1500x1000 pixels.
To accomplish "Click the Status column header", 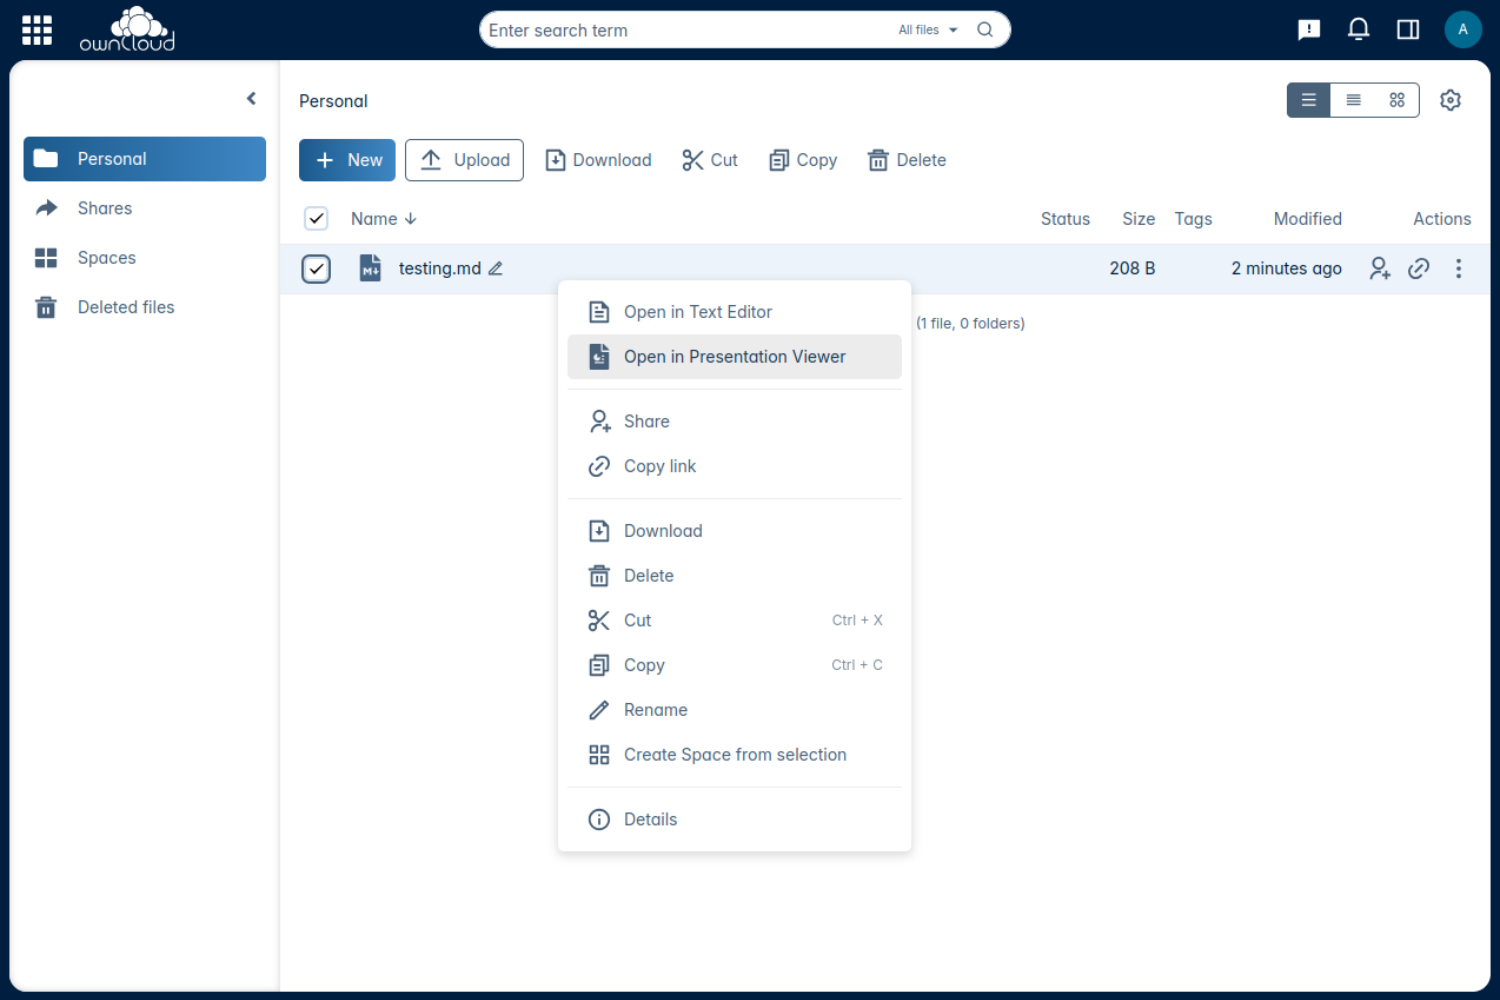I will [x=1065, y=219].
